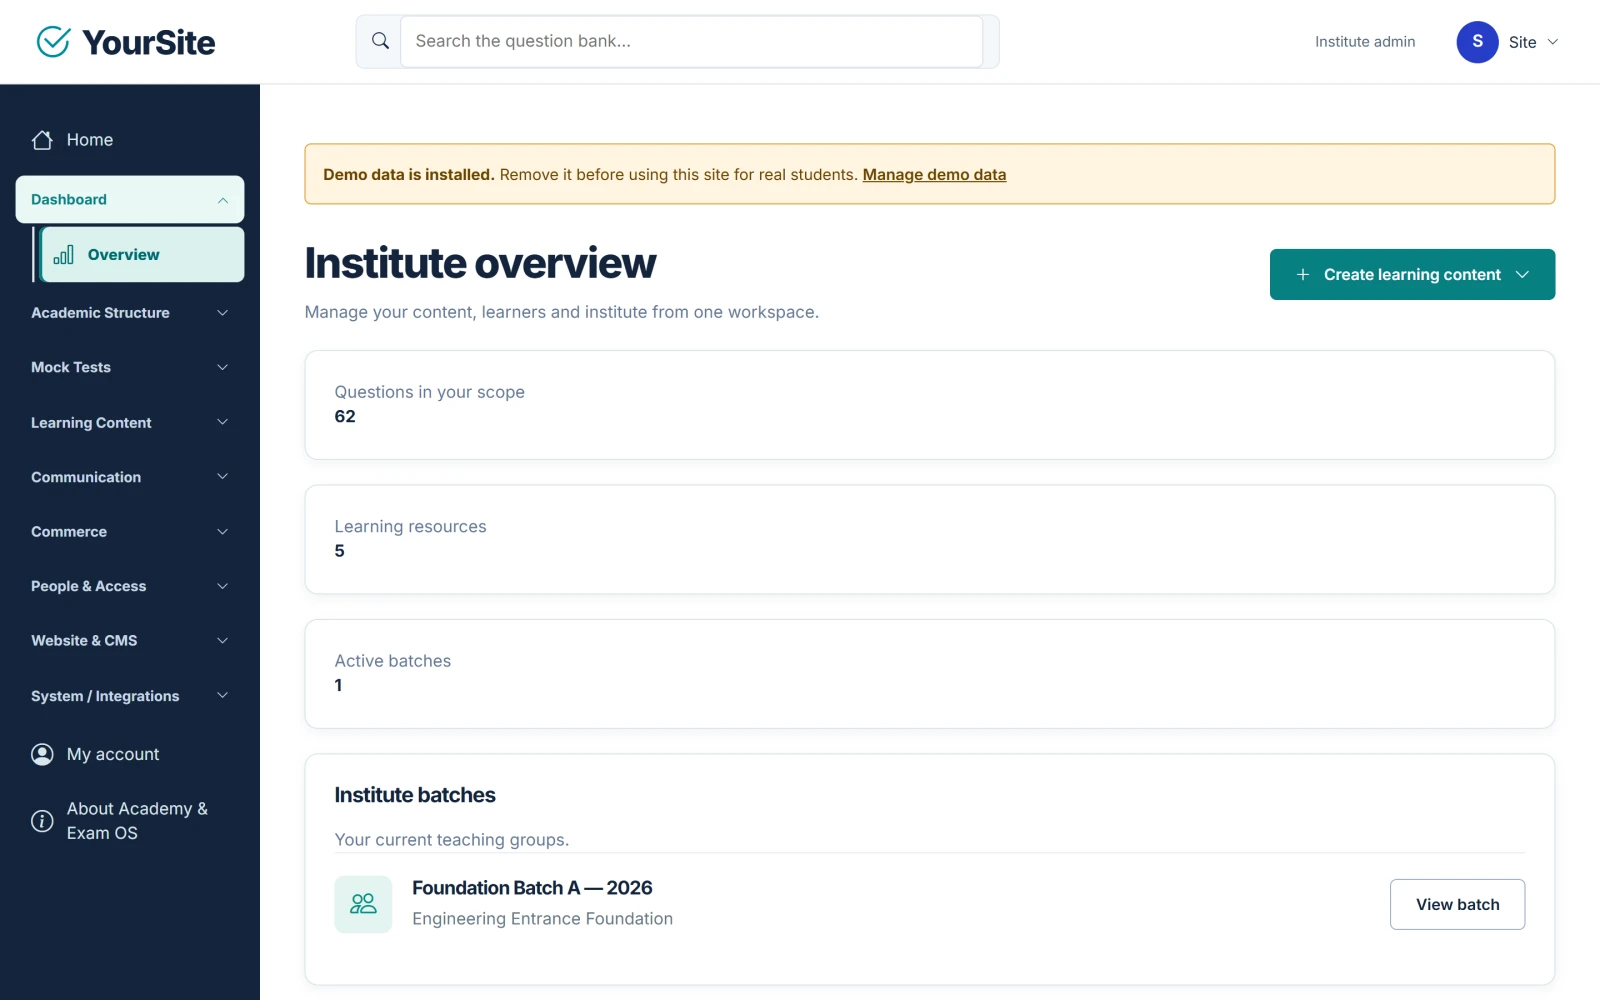The height and width of the screenshot is (1000, 1600).
Task: Click the YourSite brand name
Action: click(x=149, y=42)
